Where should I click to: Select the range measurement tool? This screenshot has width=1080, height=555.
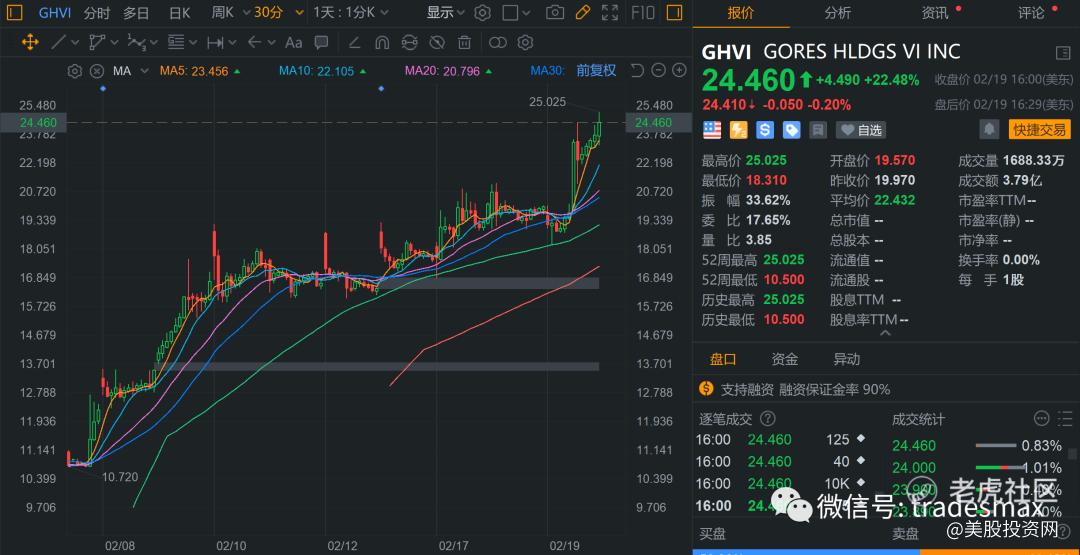pos(215,43)
